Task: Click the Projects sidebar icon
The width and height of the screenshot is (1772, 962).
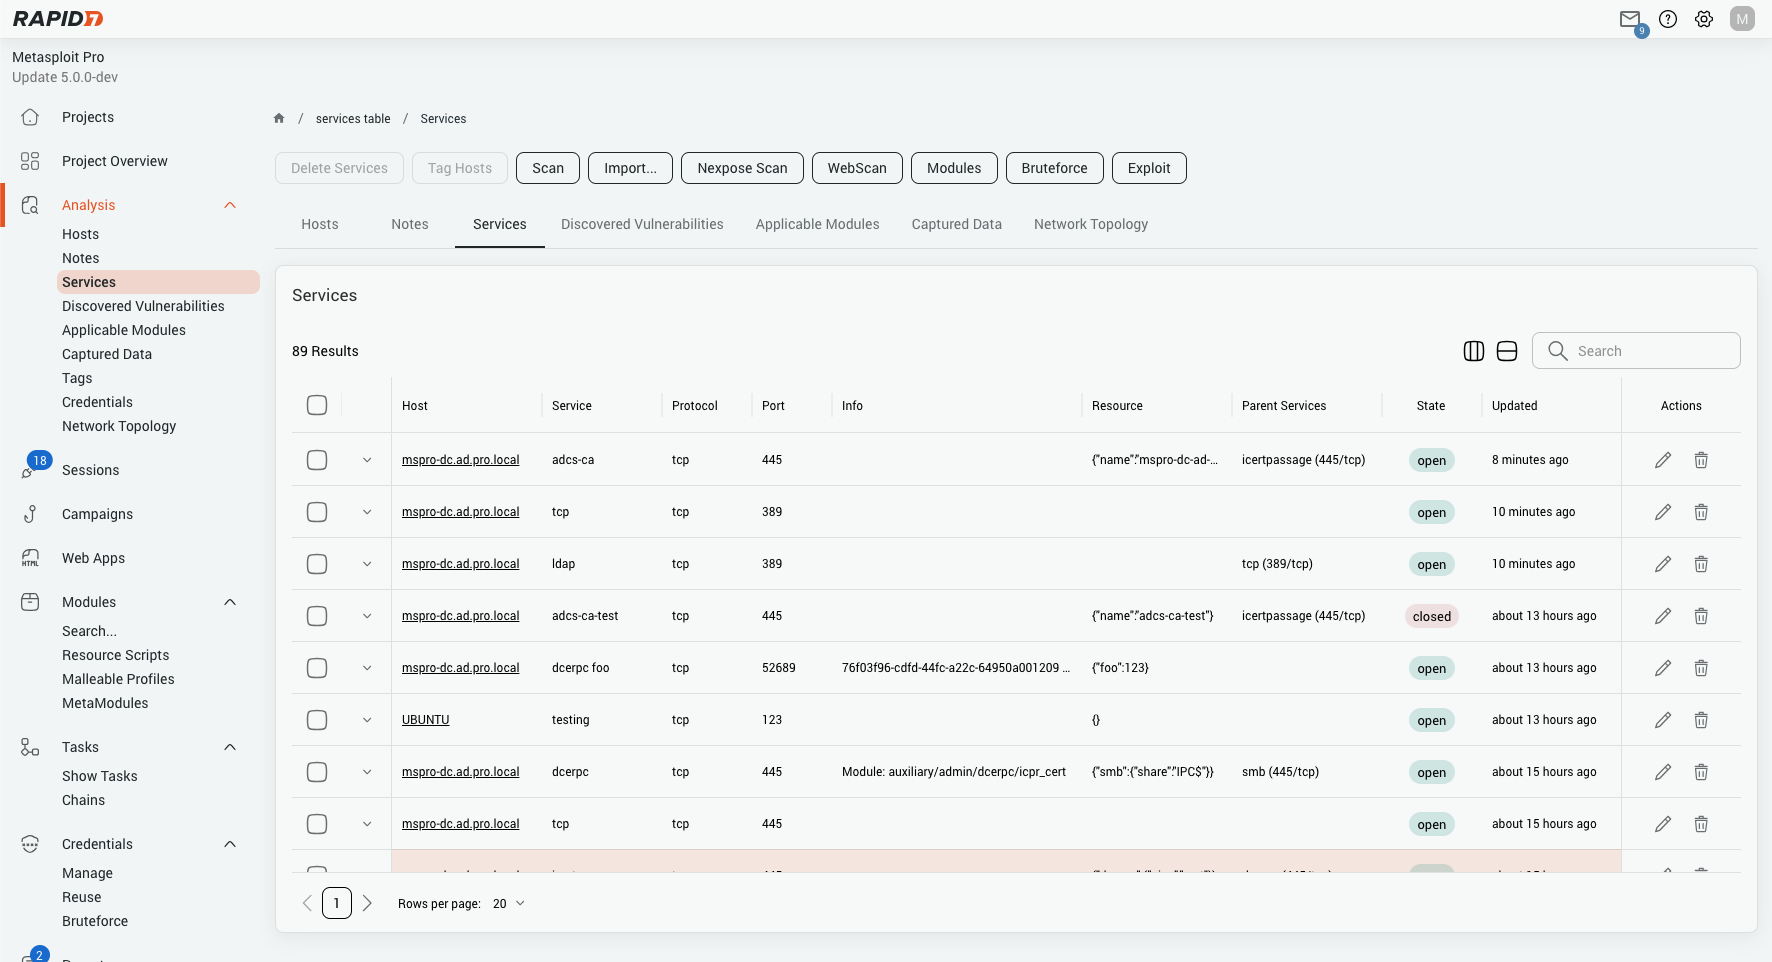Action: [x=30, y=117]
